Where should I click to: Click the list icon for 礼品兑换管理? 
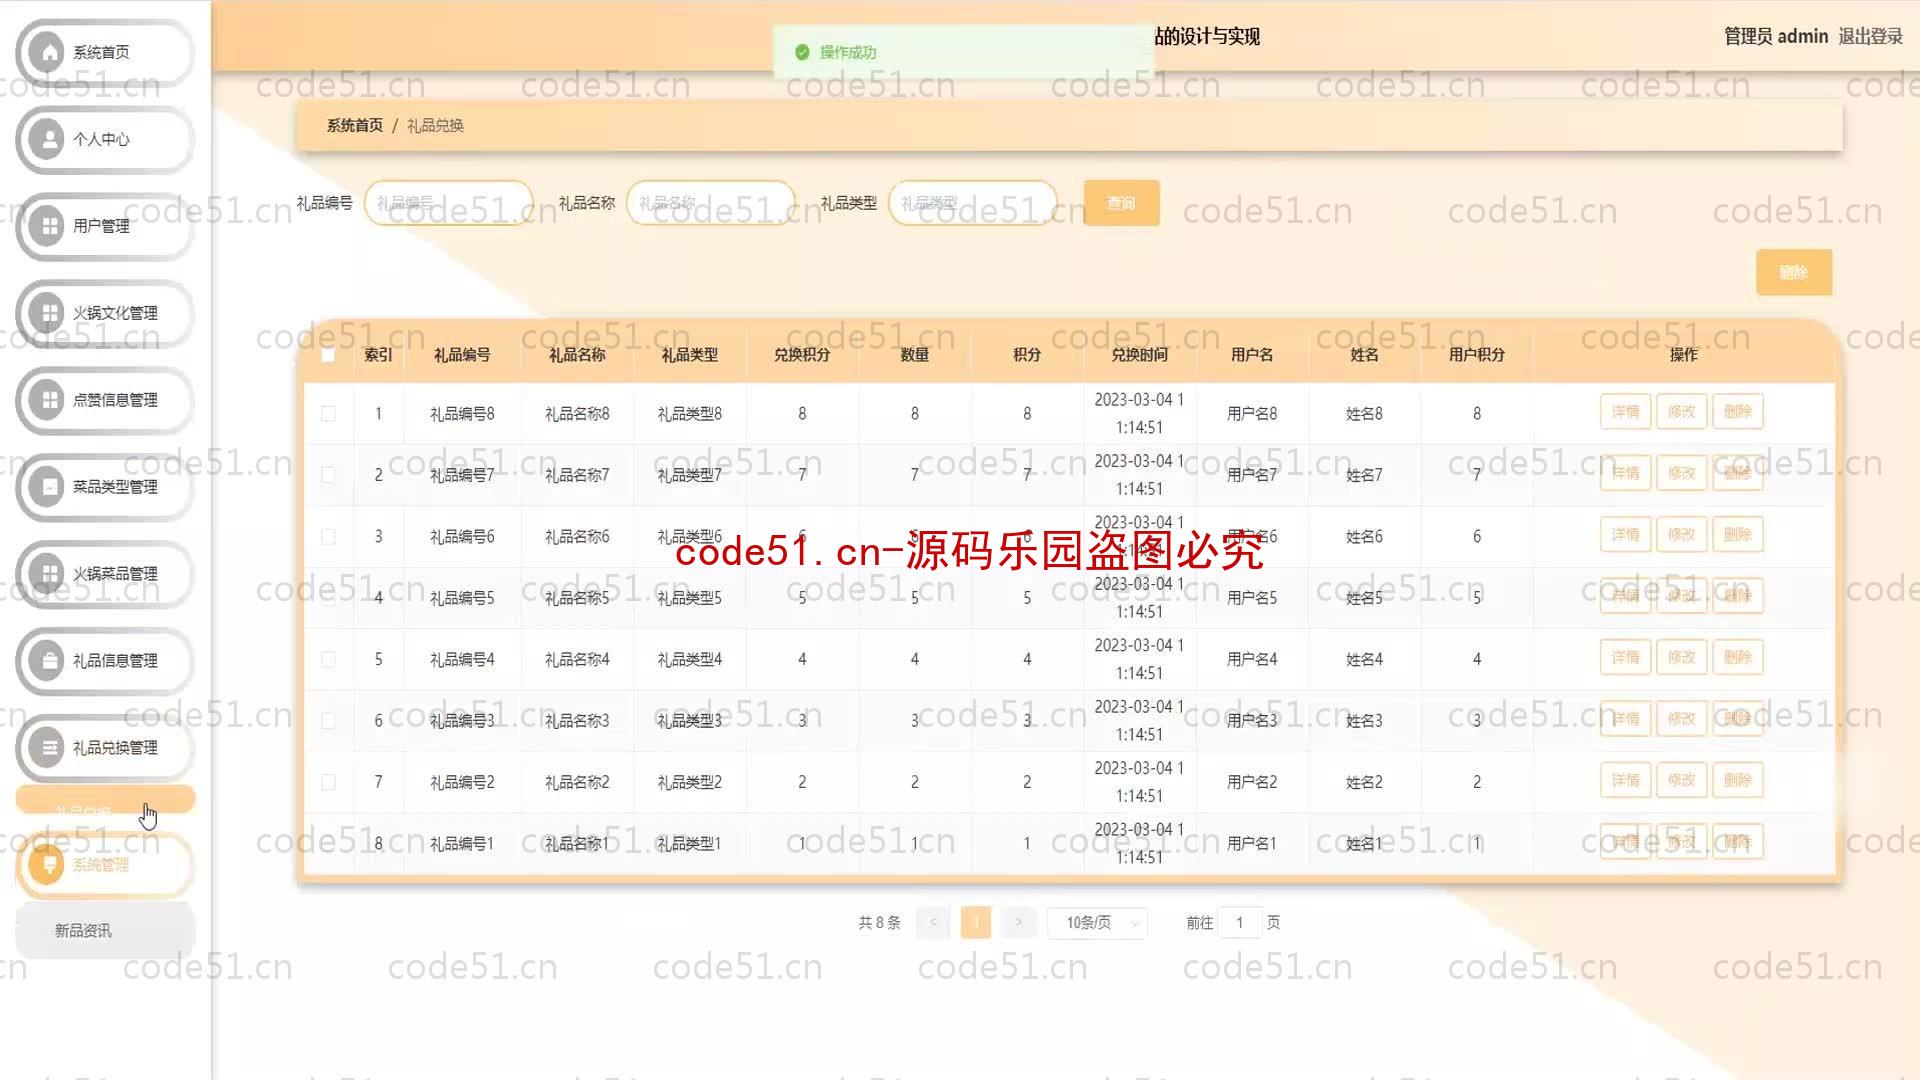click(47, 748)
